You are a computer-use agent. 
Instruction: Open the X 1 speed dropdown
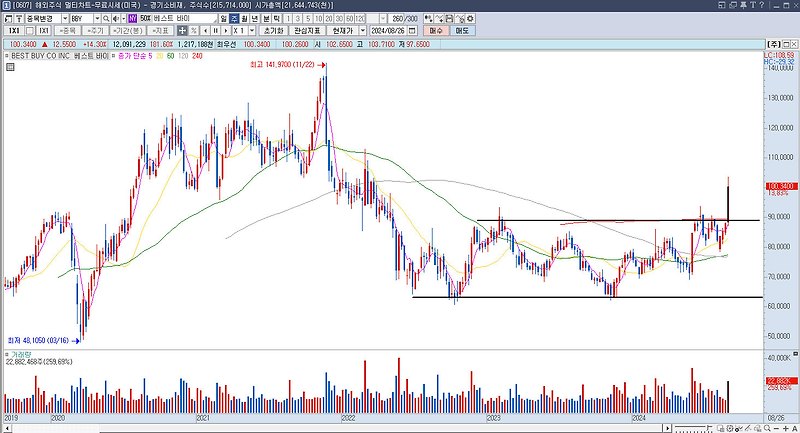(252, 31)
